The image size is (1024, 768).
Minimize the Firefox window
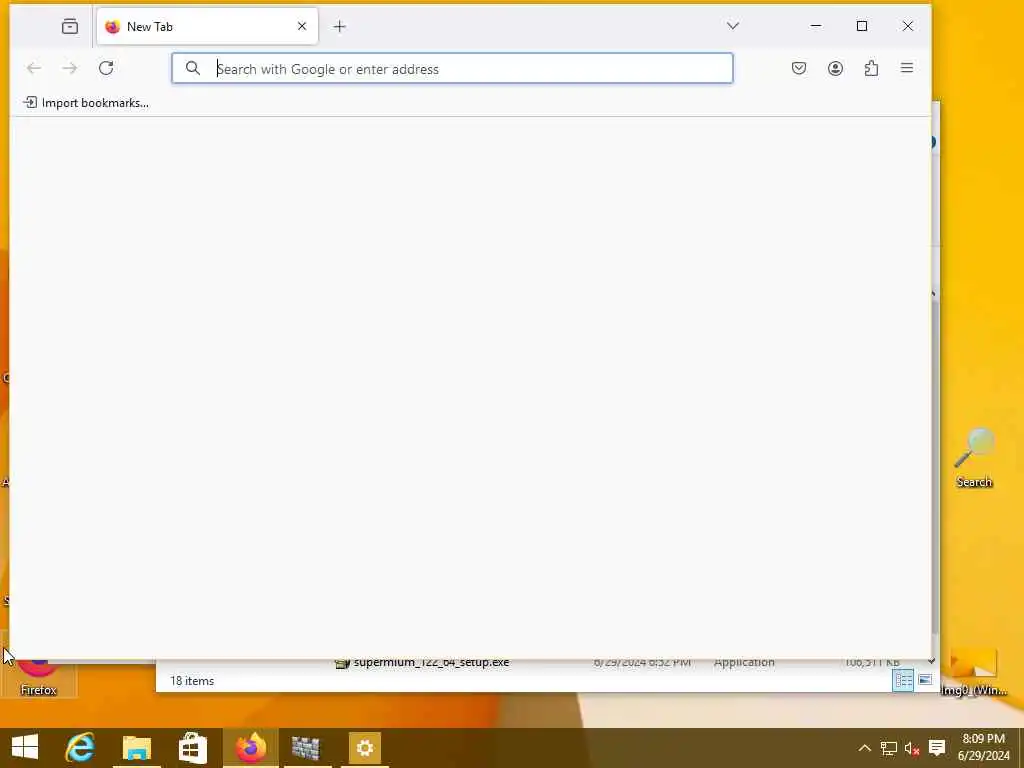pos(816,26)
